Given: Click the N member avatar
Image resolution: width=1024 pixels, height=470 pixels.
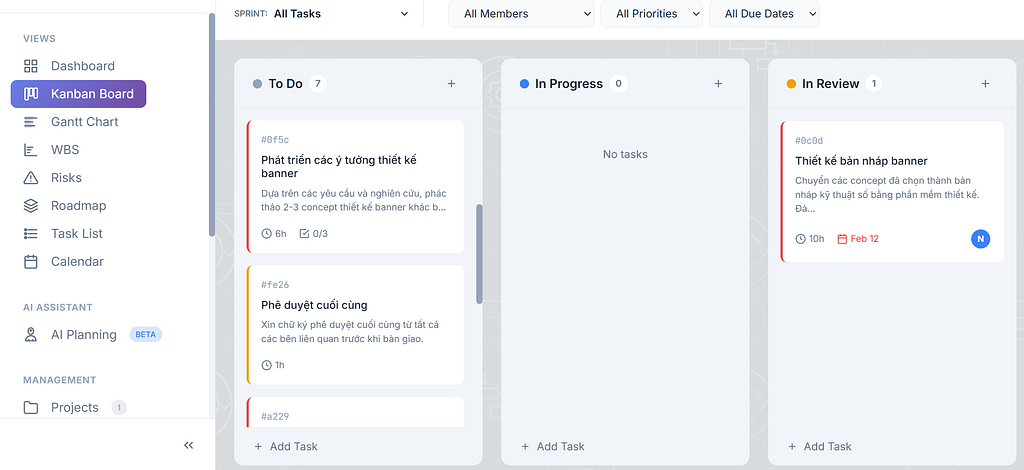Looking at the screenshot, I should pos(980,239).
